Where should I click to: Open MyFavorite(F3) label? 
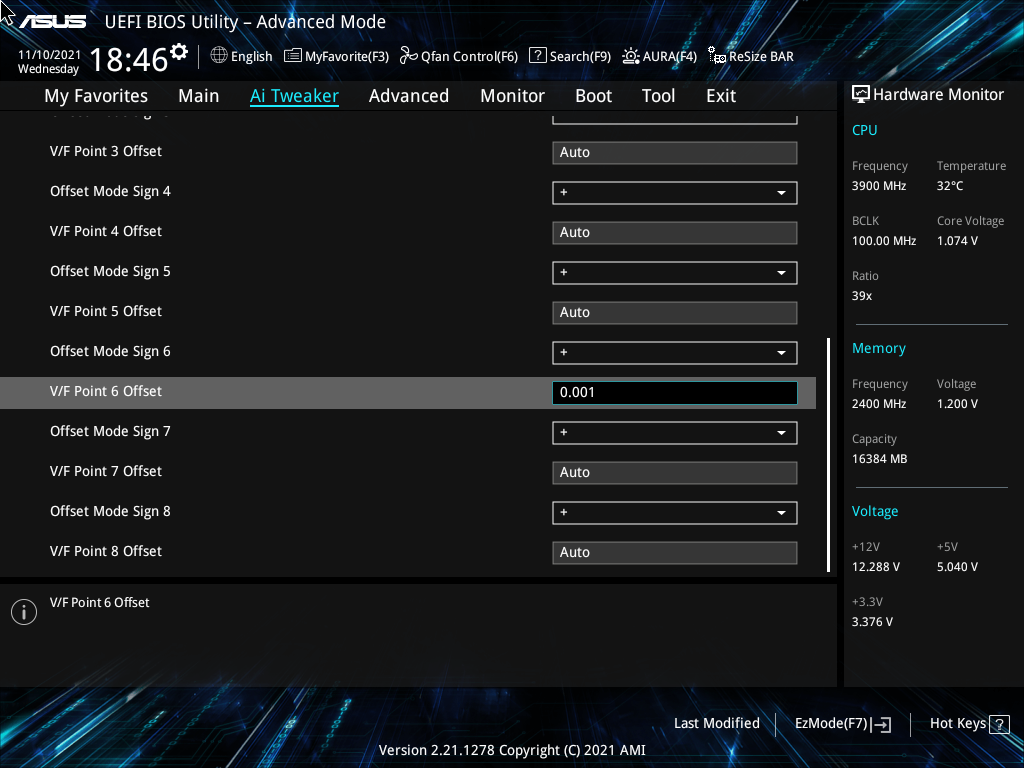347,57
